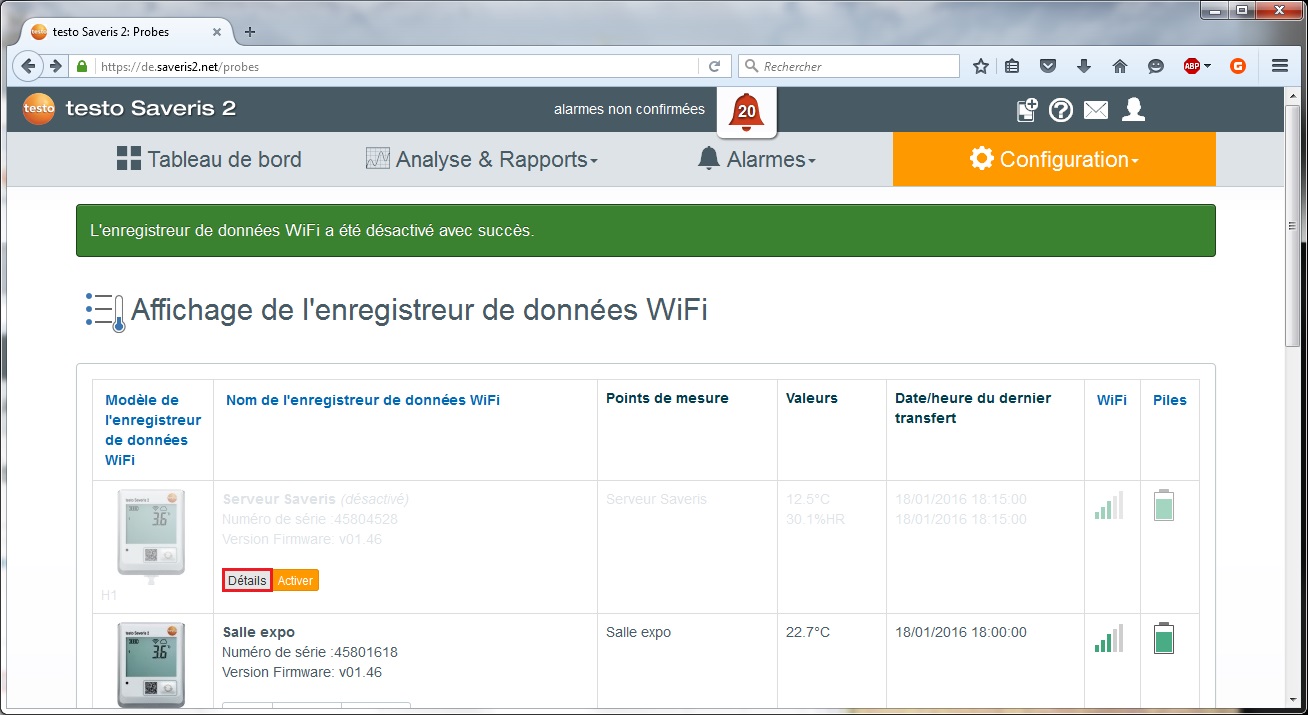
Task: Sort by Modèle de l'enregistreur de données WiFi
Action: (x=153, y=430)
